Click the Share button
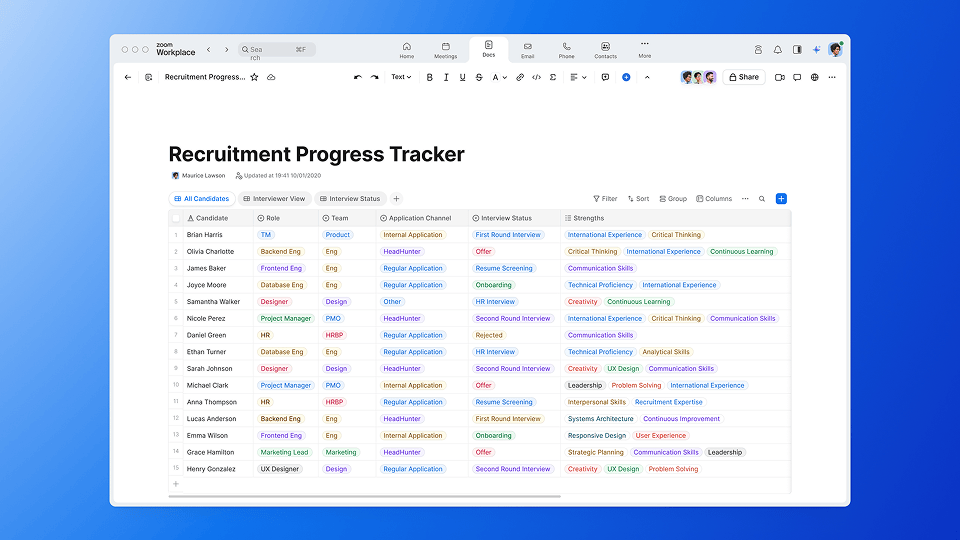Screen dimensions: 960x540 tap(743, 77)
